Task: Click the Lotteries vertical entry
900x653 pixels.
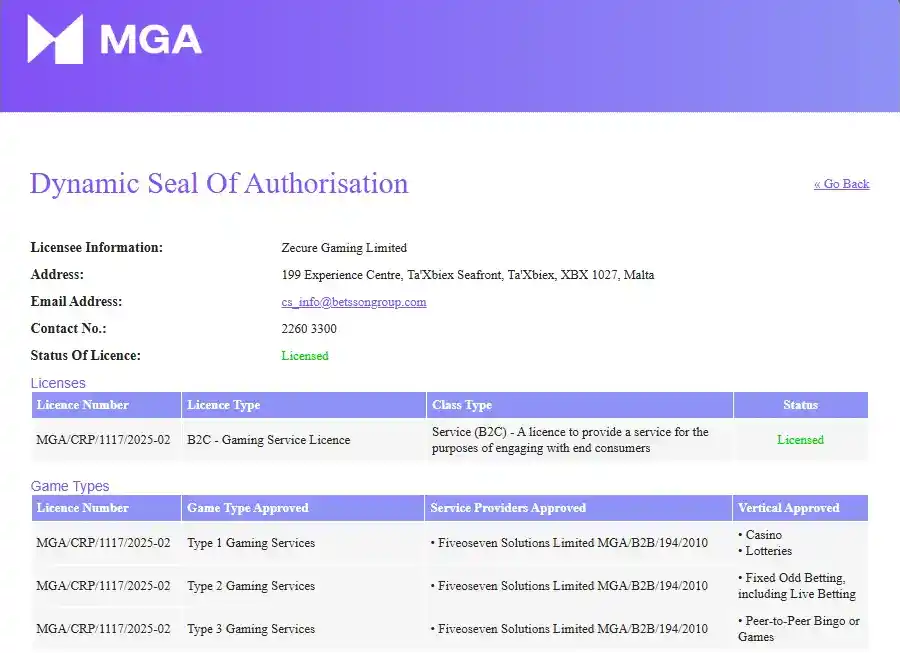Action: (765, 551)
